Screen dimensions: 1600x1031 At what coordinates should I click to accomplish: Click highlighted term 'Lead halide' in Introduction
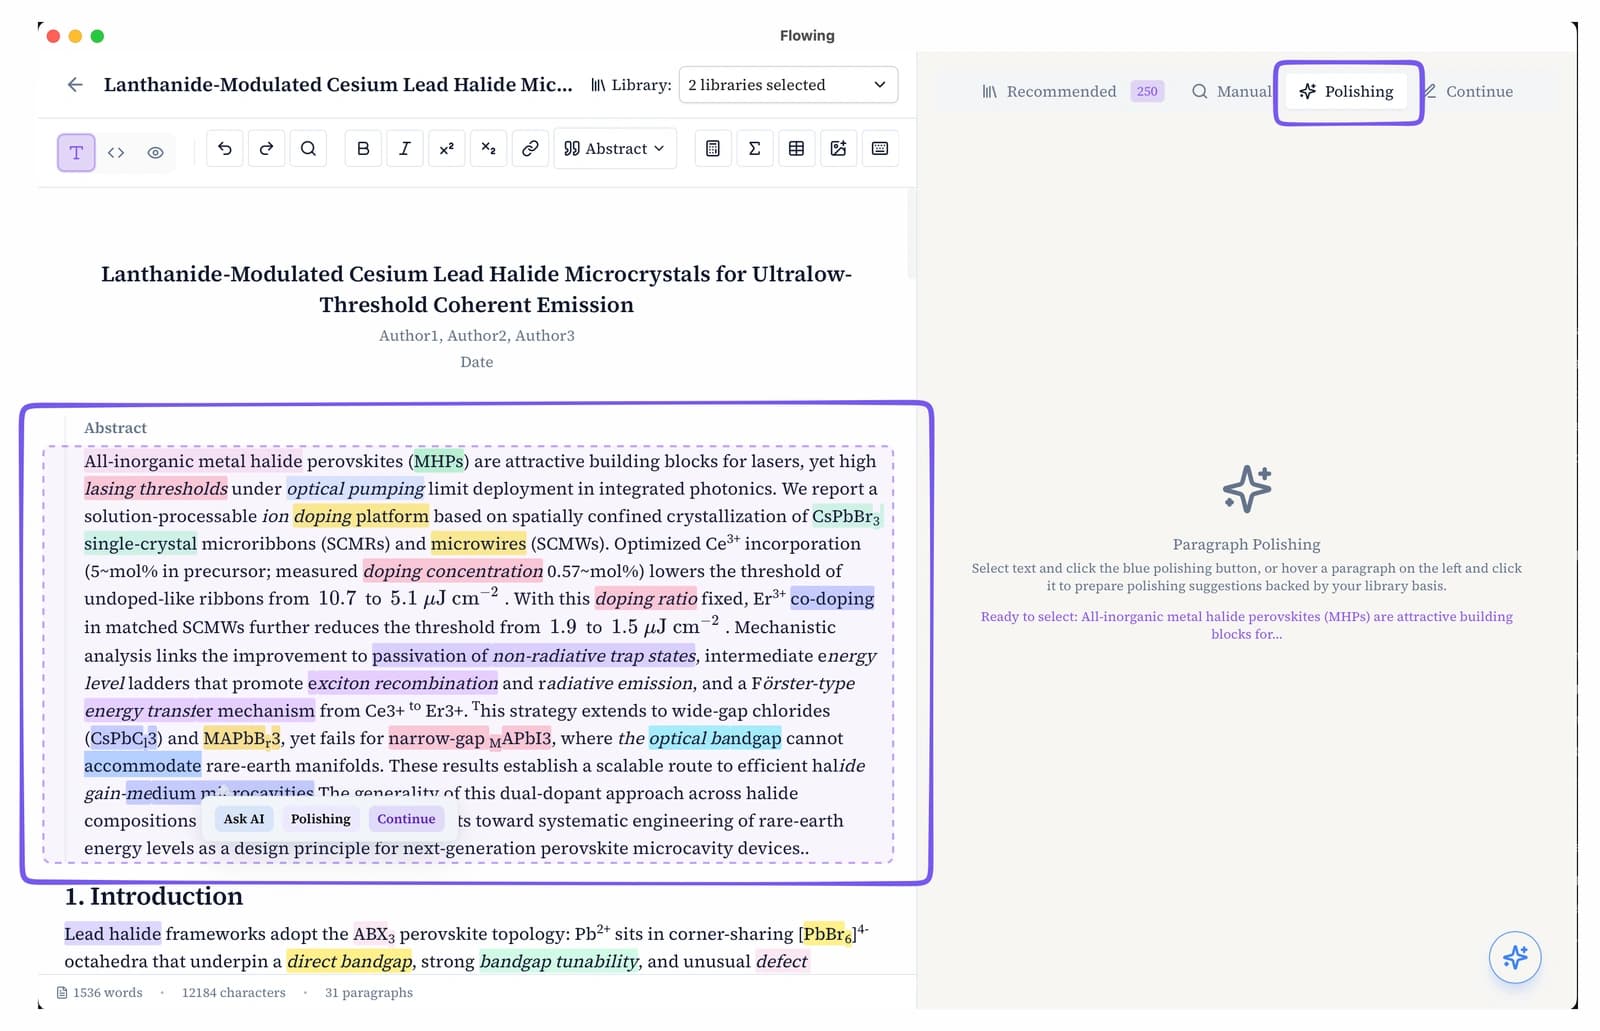(113, 934)
